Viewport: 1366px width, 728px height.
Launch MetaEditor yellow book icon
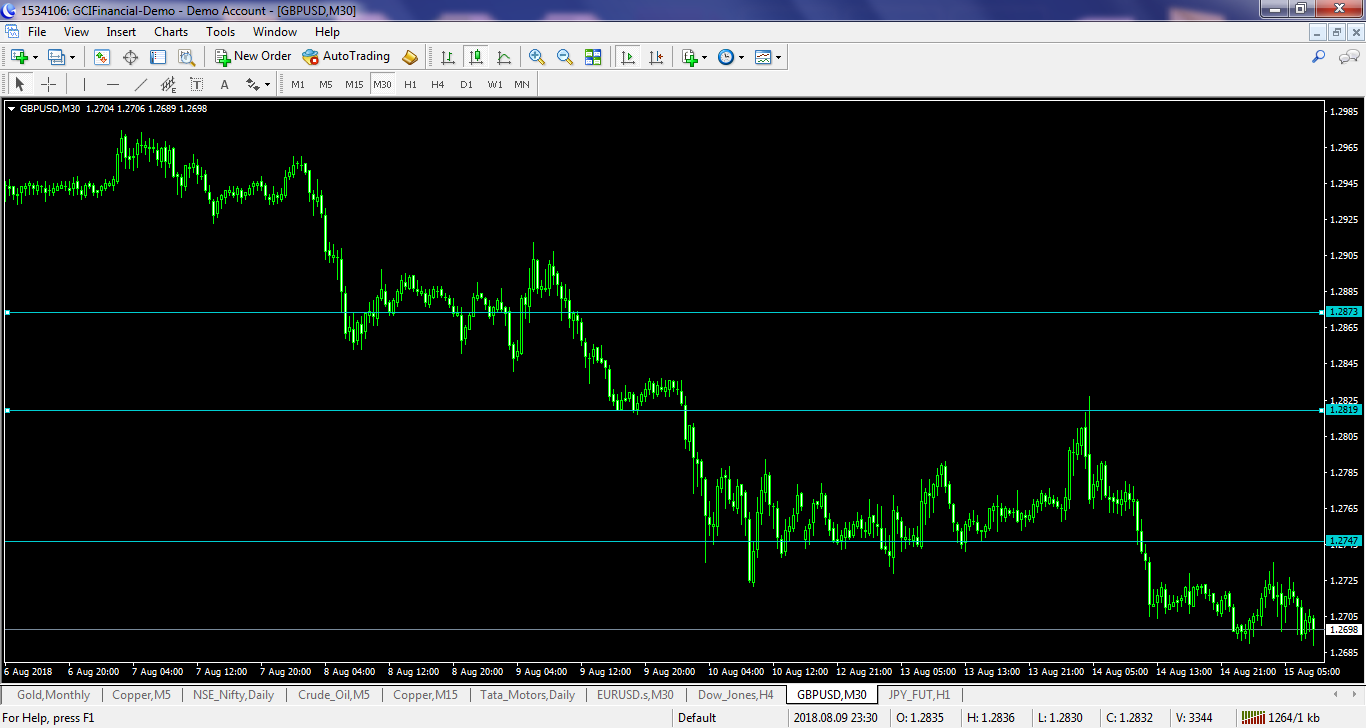click(409, 57)
